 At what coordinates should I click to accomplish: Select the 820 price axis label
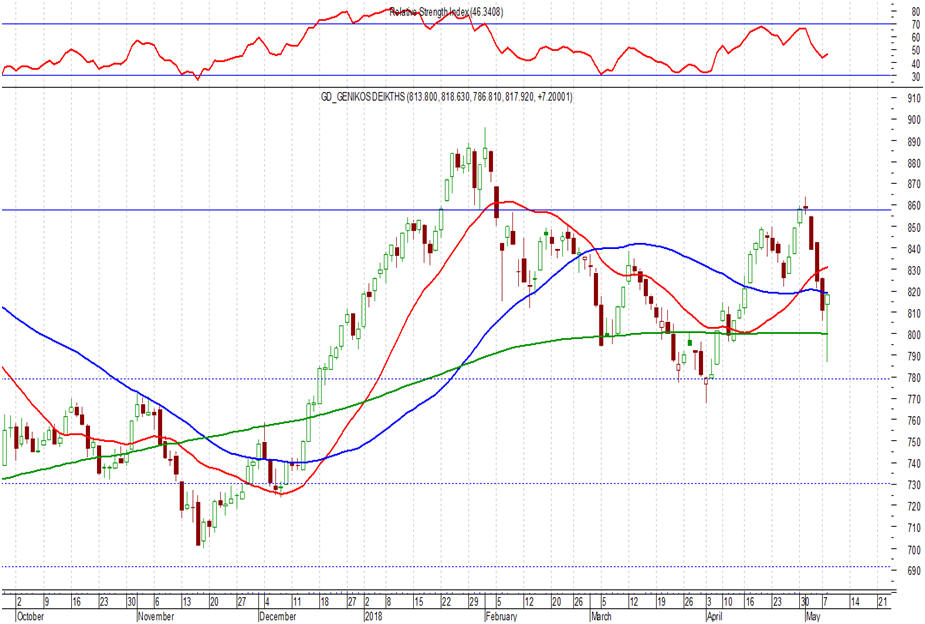click(x=915, y=292)
